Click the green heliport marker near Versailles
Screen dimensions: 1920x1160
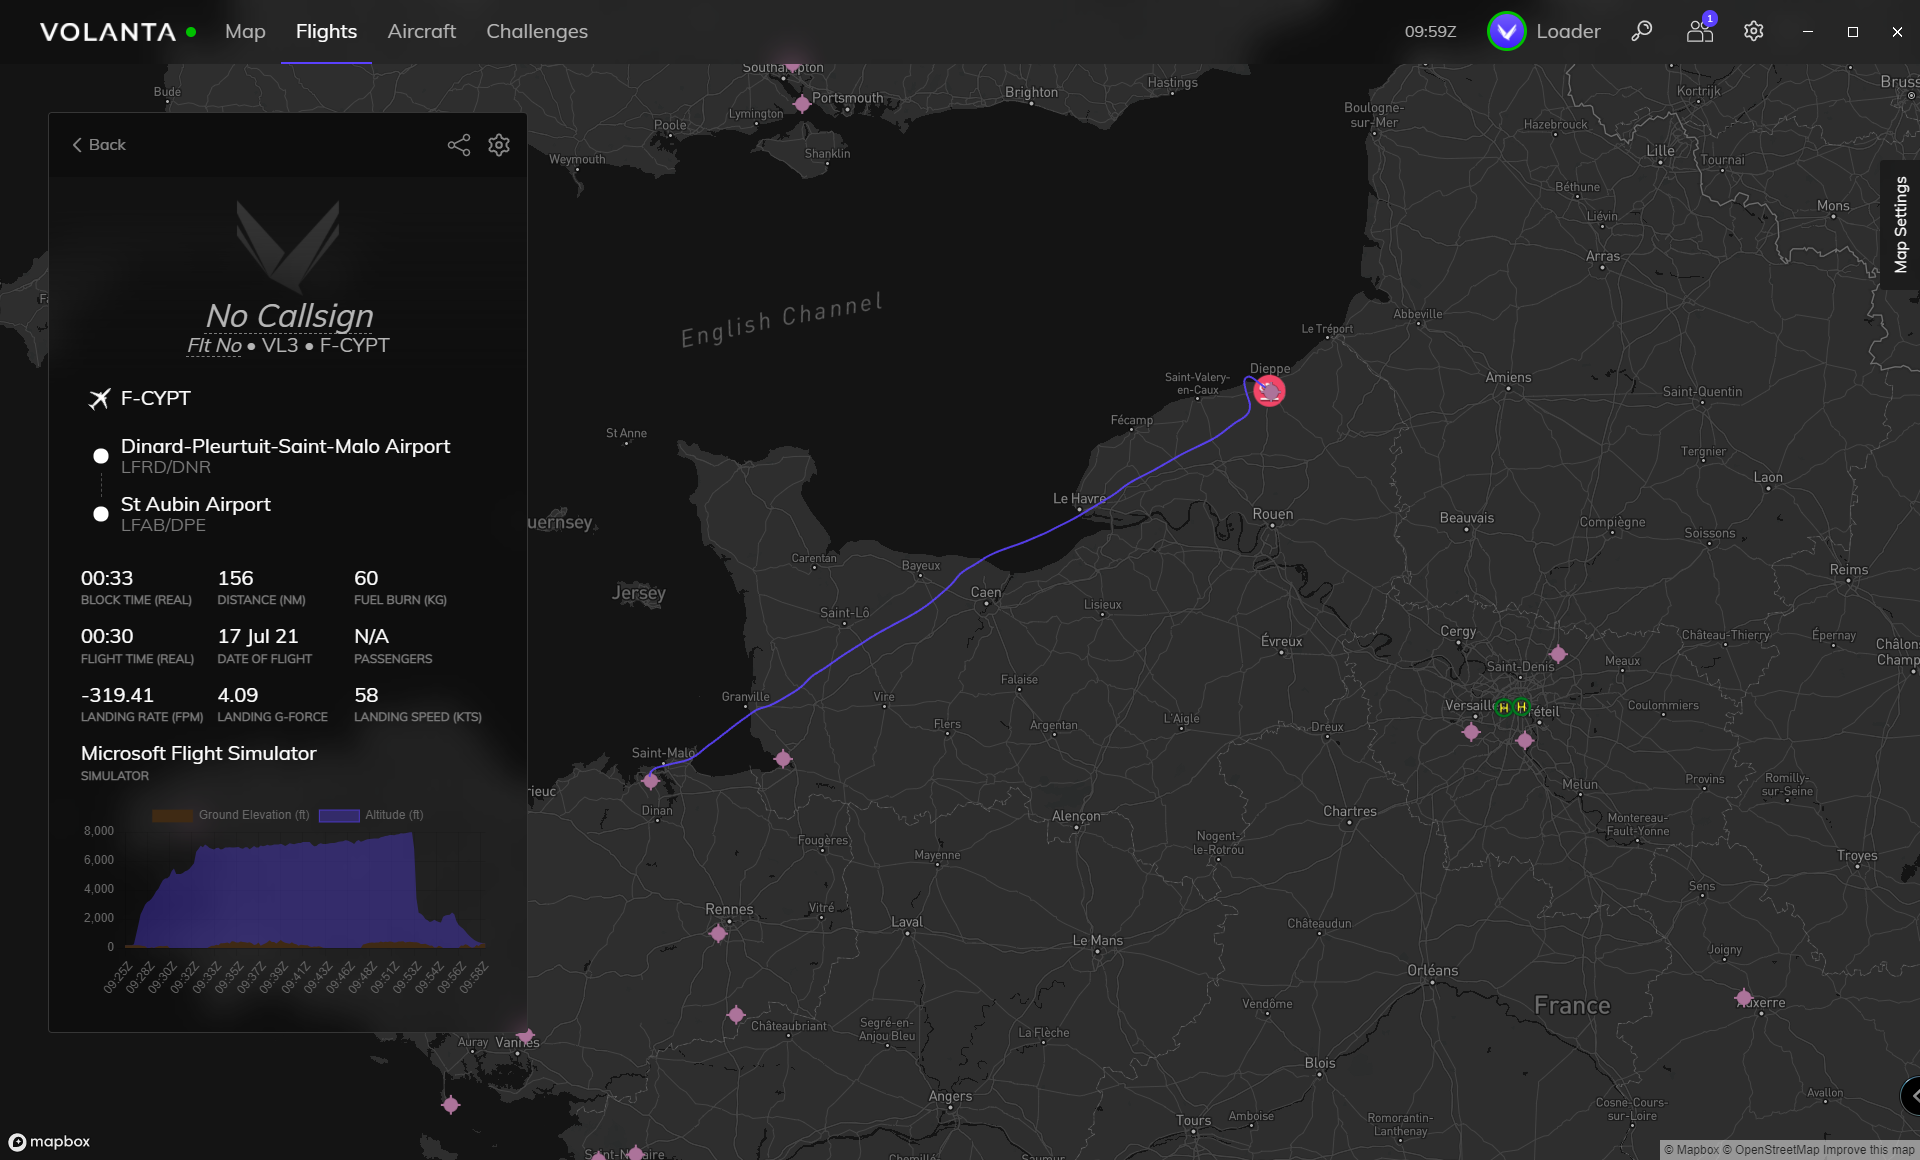(1503, 707)
